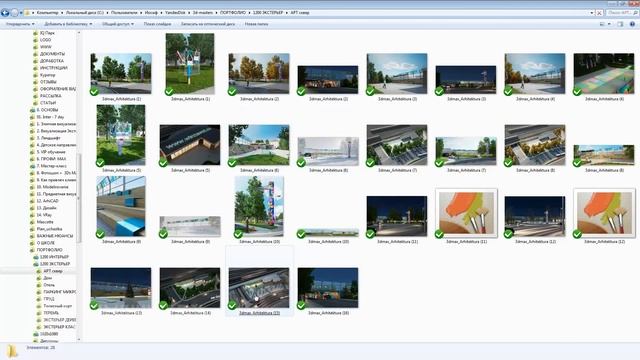Click the Элементов count text in status bar
Screen dimensions: 640x360
[41, 348]
